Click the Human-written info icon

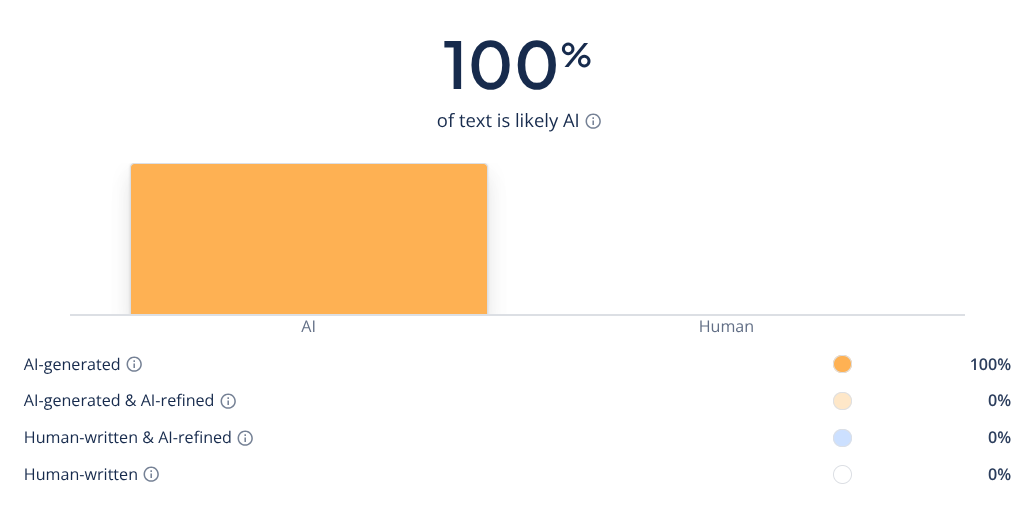pyautogui.click(x=152, y=475)
